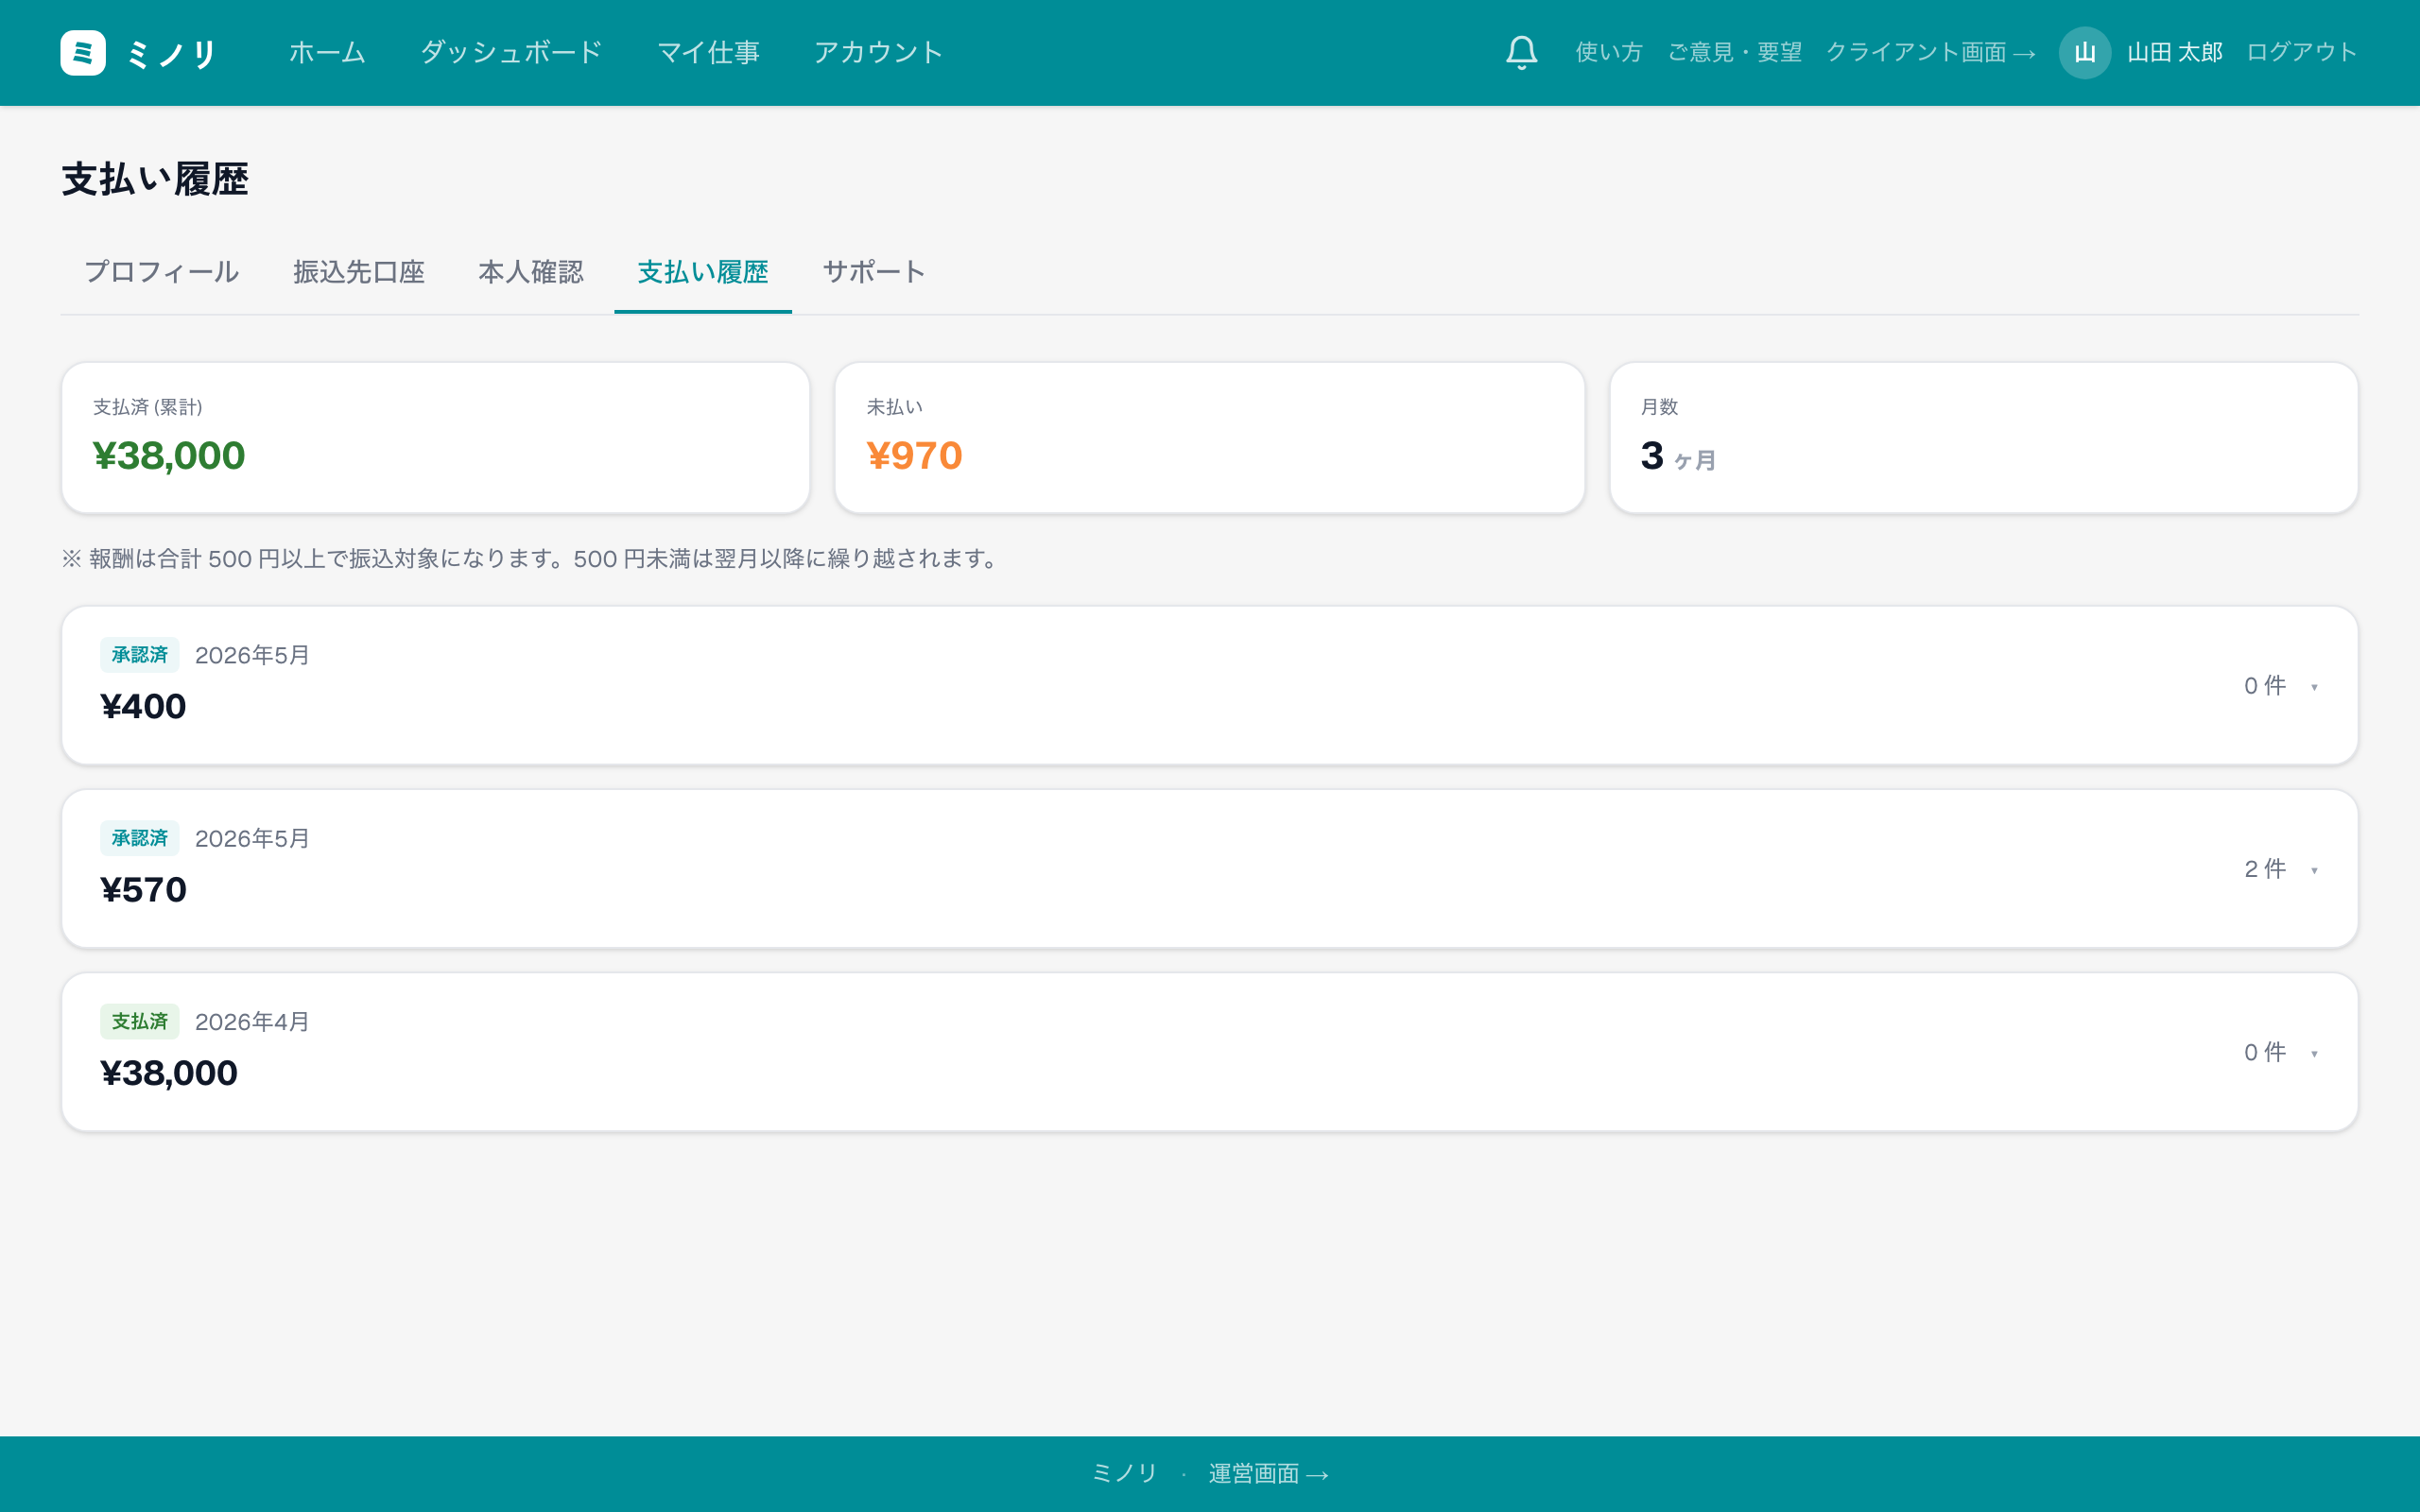Viewport: 2420px width, 1512px height.
Task: Click the 承認済 badge on ¥570 row
Action: [x=139, y=838]
